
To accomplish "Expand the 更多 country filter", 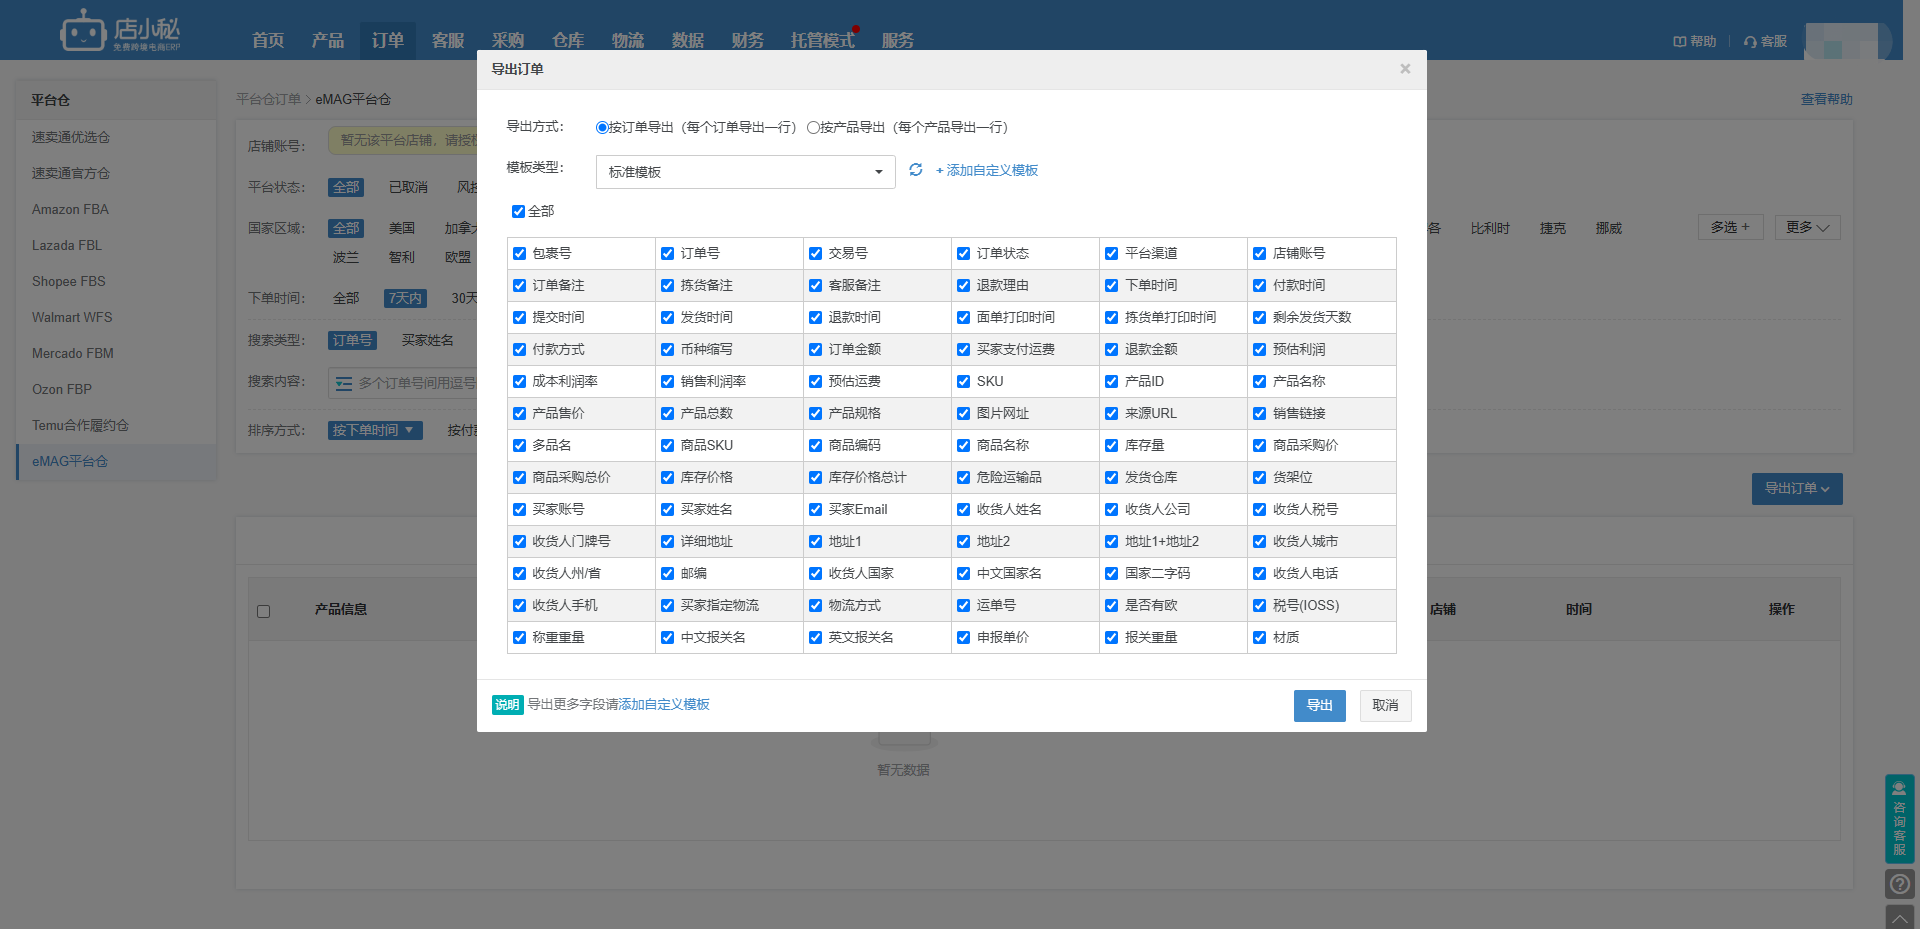I will pos(1807,228).
